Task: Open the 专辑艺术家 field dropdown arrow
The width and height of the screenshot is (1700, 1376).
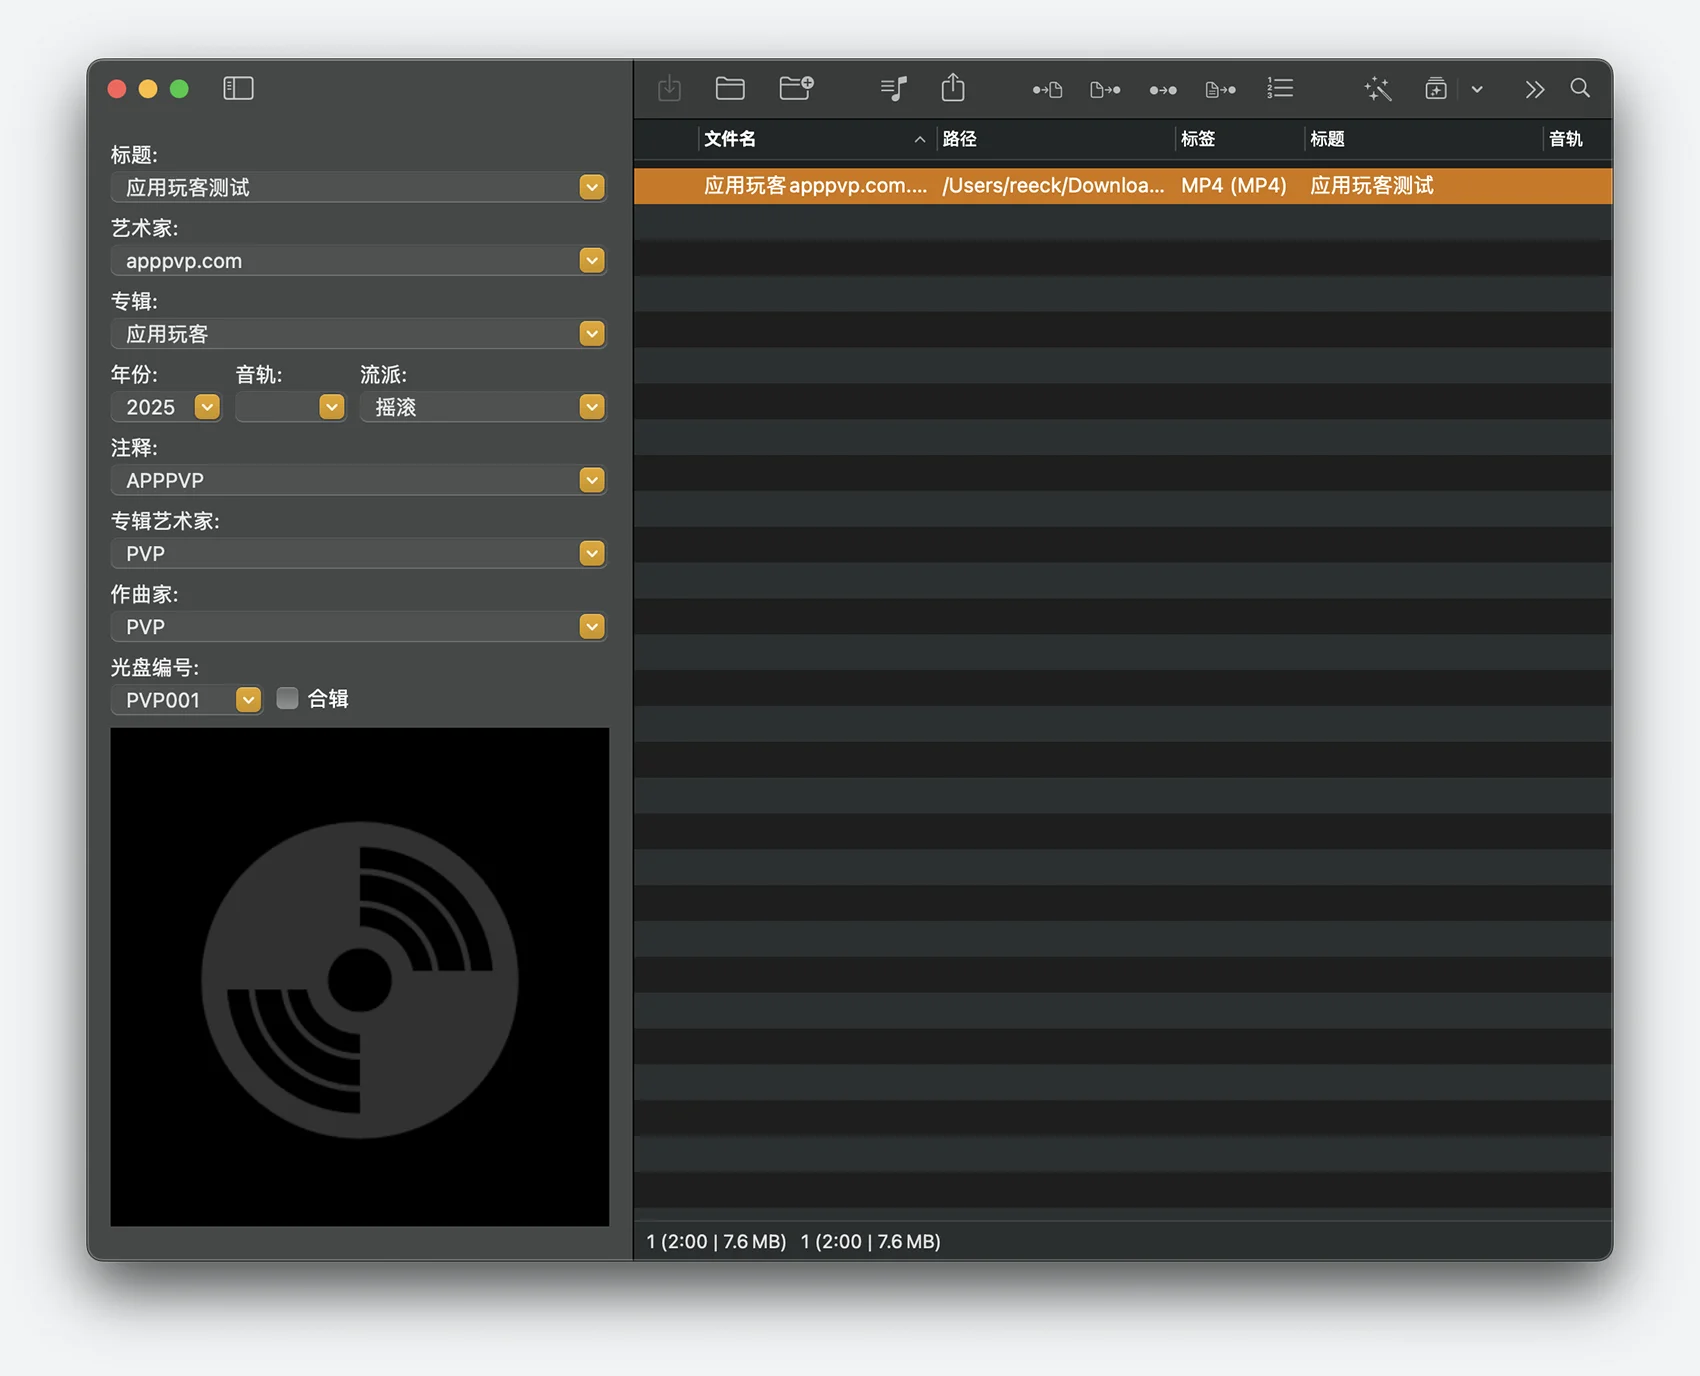Action: point(592,553)
